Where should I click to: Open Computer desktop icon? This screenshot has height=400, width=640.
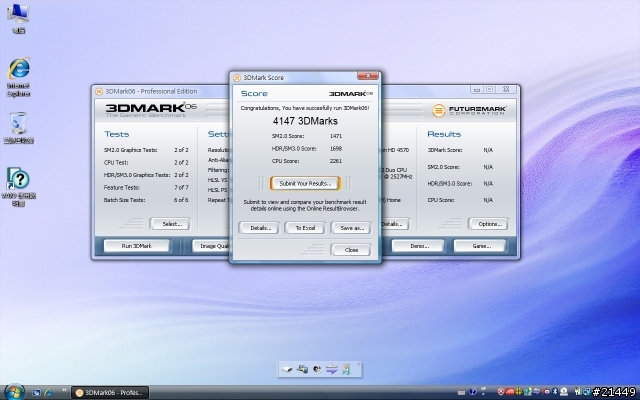click(x=18, y=18)
